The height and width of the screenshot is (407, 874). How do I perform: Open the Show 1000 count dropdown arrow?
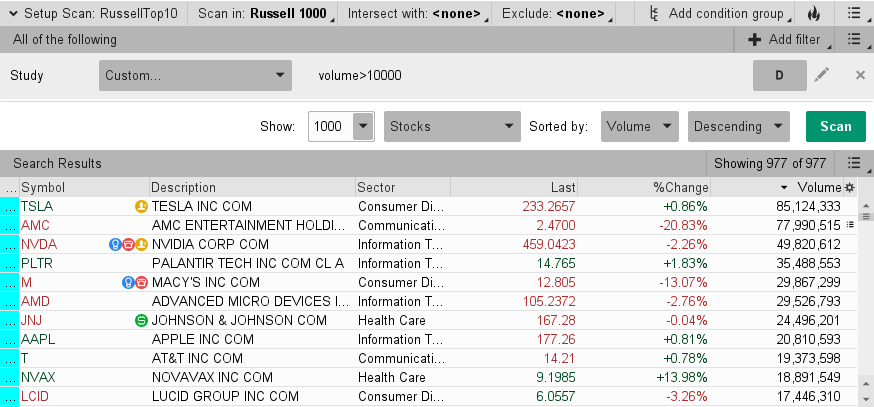(x=363, y=126)
